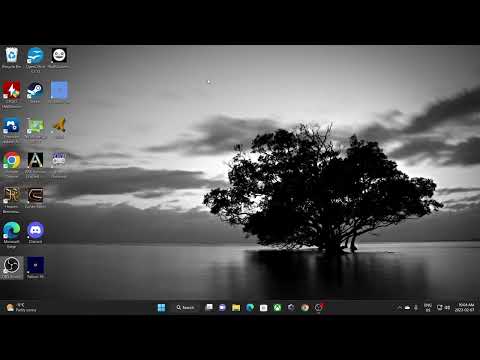Open the Xbox app on the taskbar
Screen dimensions: 480x360
click(x=277, y=308)
